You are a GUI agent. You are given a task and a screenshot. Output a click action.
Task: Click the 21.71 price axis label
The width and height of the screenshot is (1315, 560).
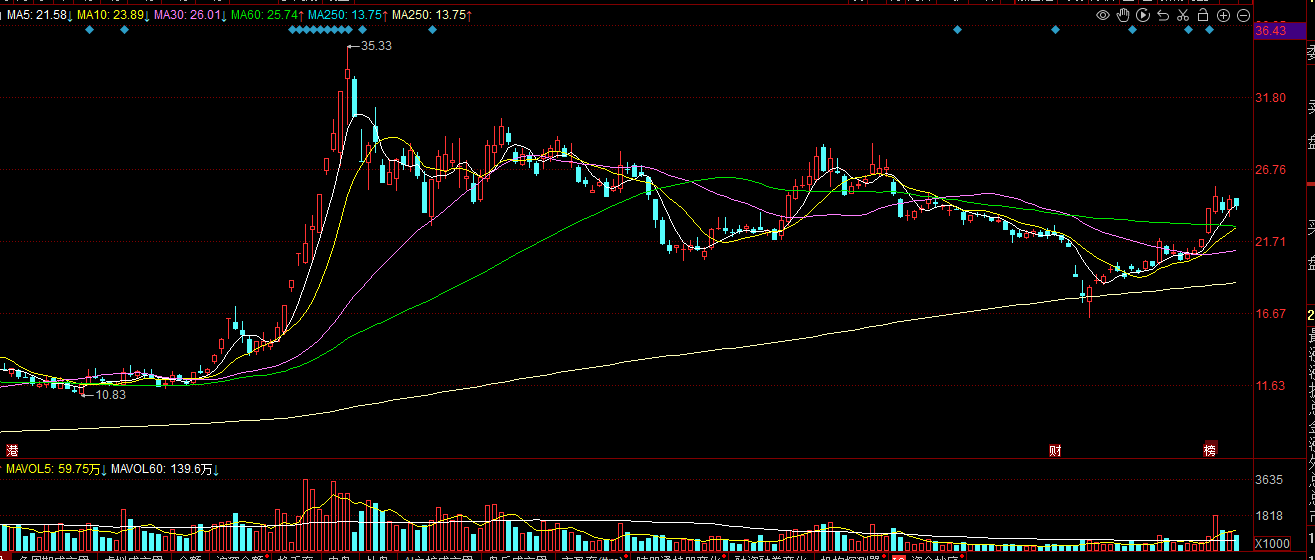point(1270,242)
